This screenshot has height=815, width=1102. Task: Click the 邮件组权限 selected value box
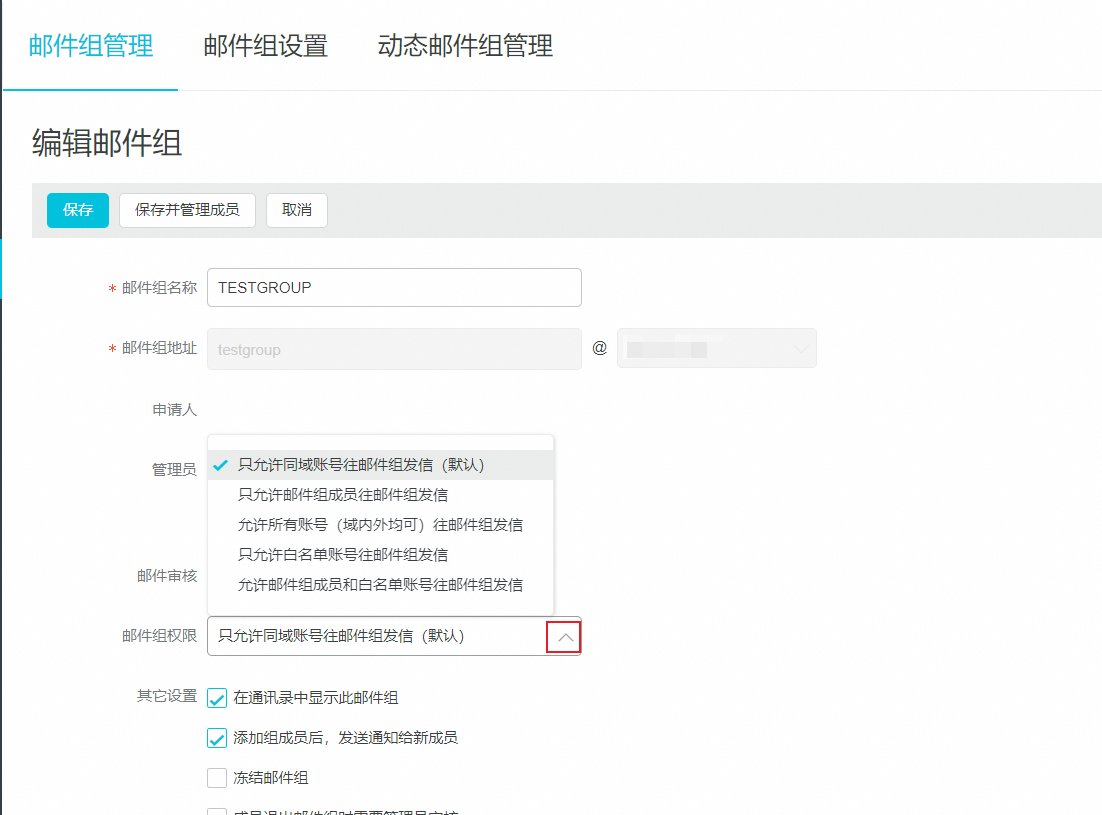click(375, 636)
